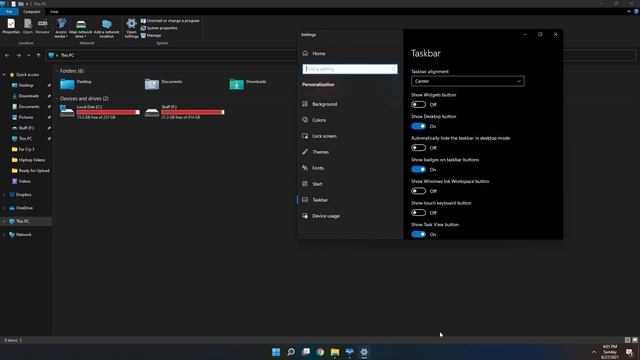
Task: Select Videos in the sidebar
Action: (x=24, y=181)
